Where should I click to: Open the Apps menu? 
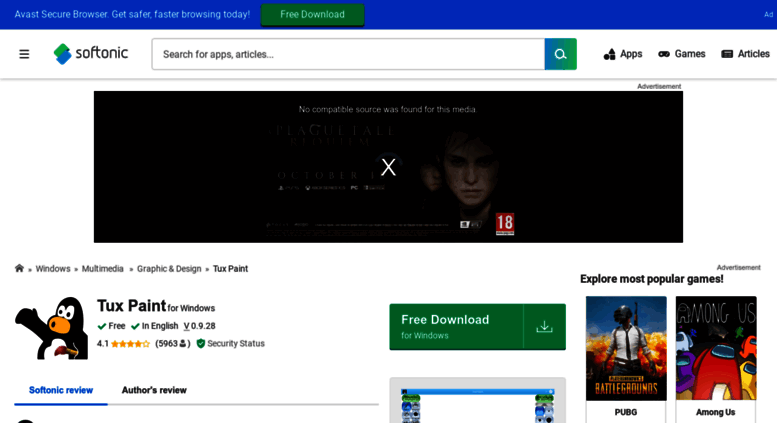623,54
